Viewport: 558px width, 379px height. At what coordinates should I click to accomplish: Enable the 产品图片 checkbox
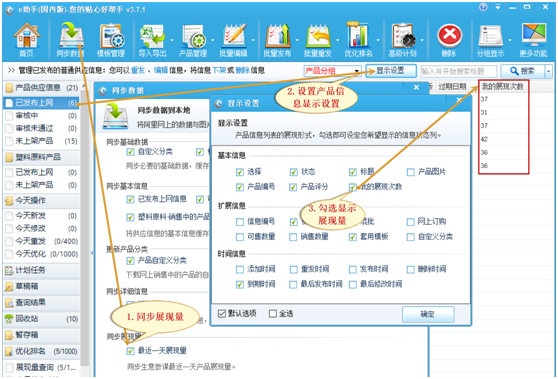tap(411, 172)
